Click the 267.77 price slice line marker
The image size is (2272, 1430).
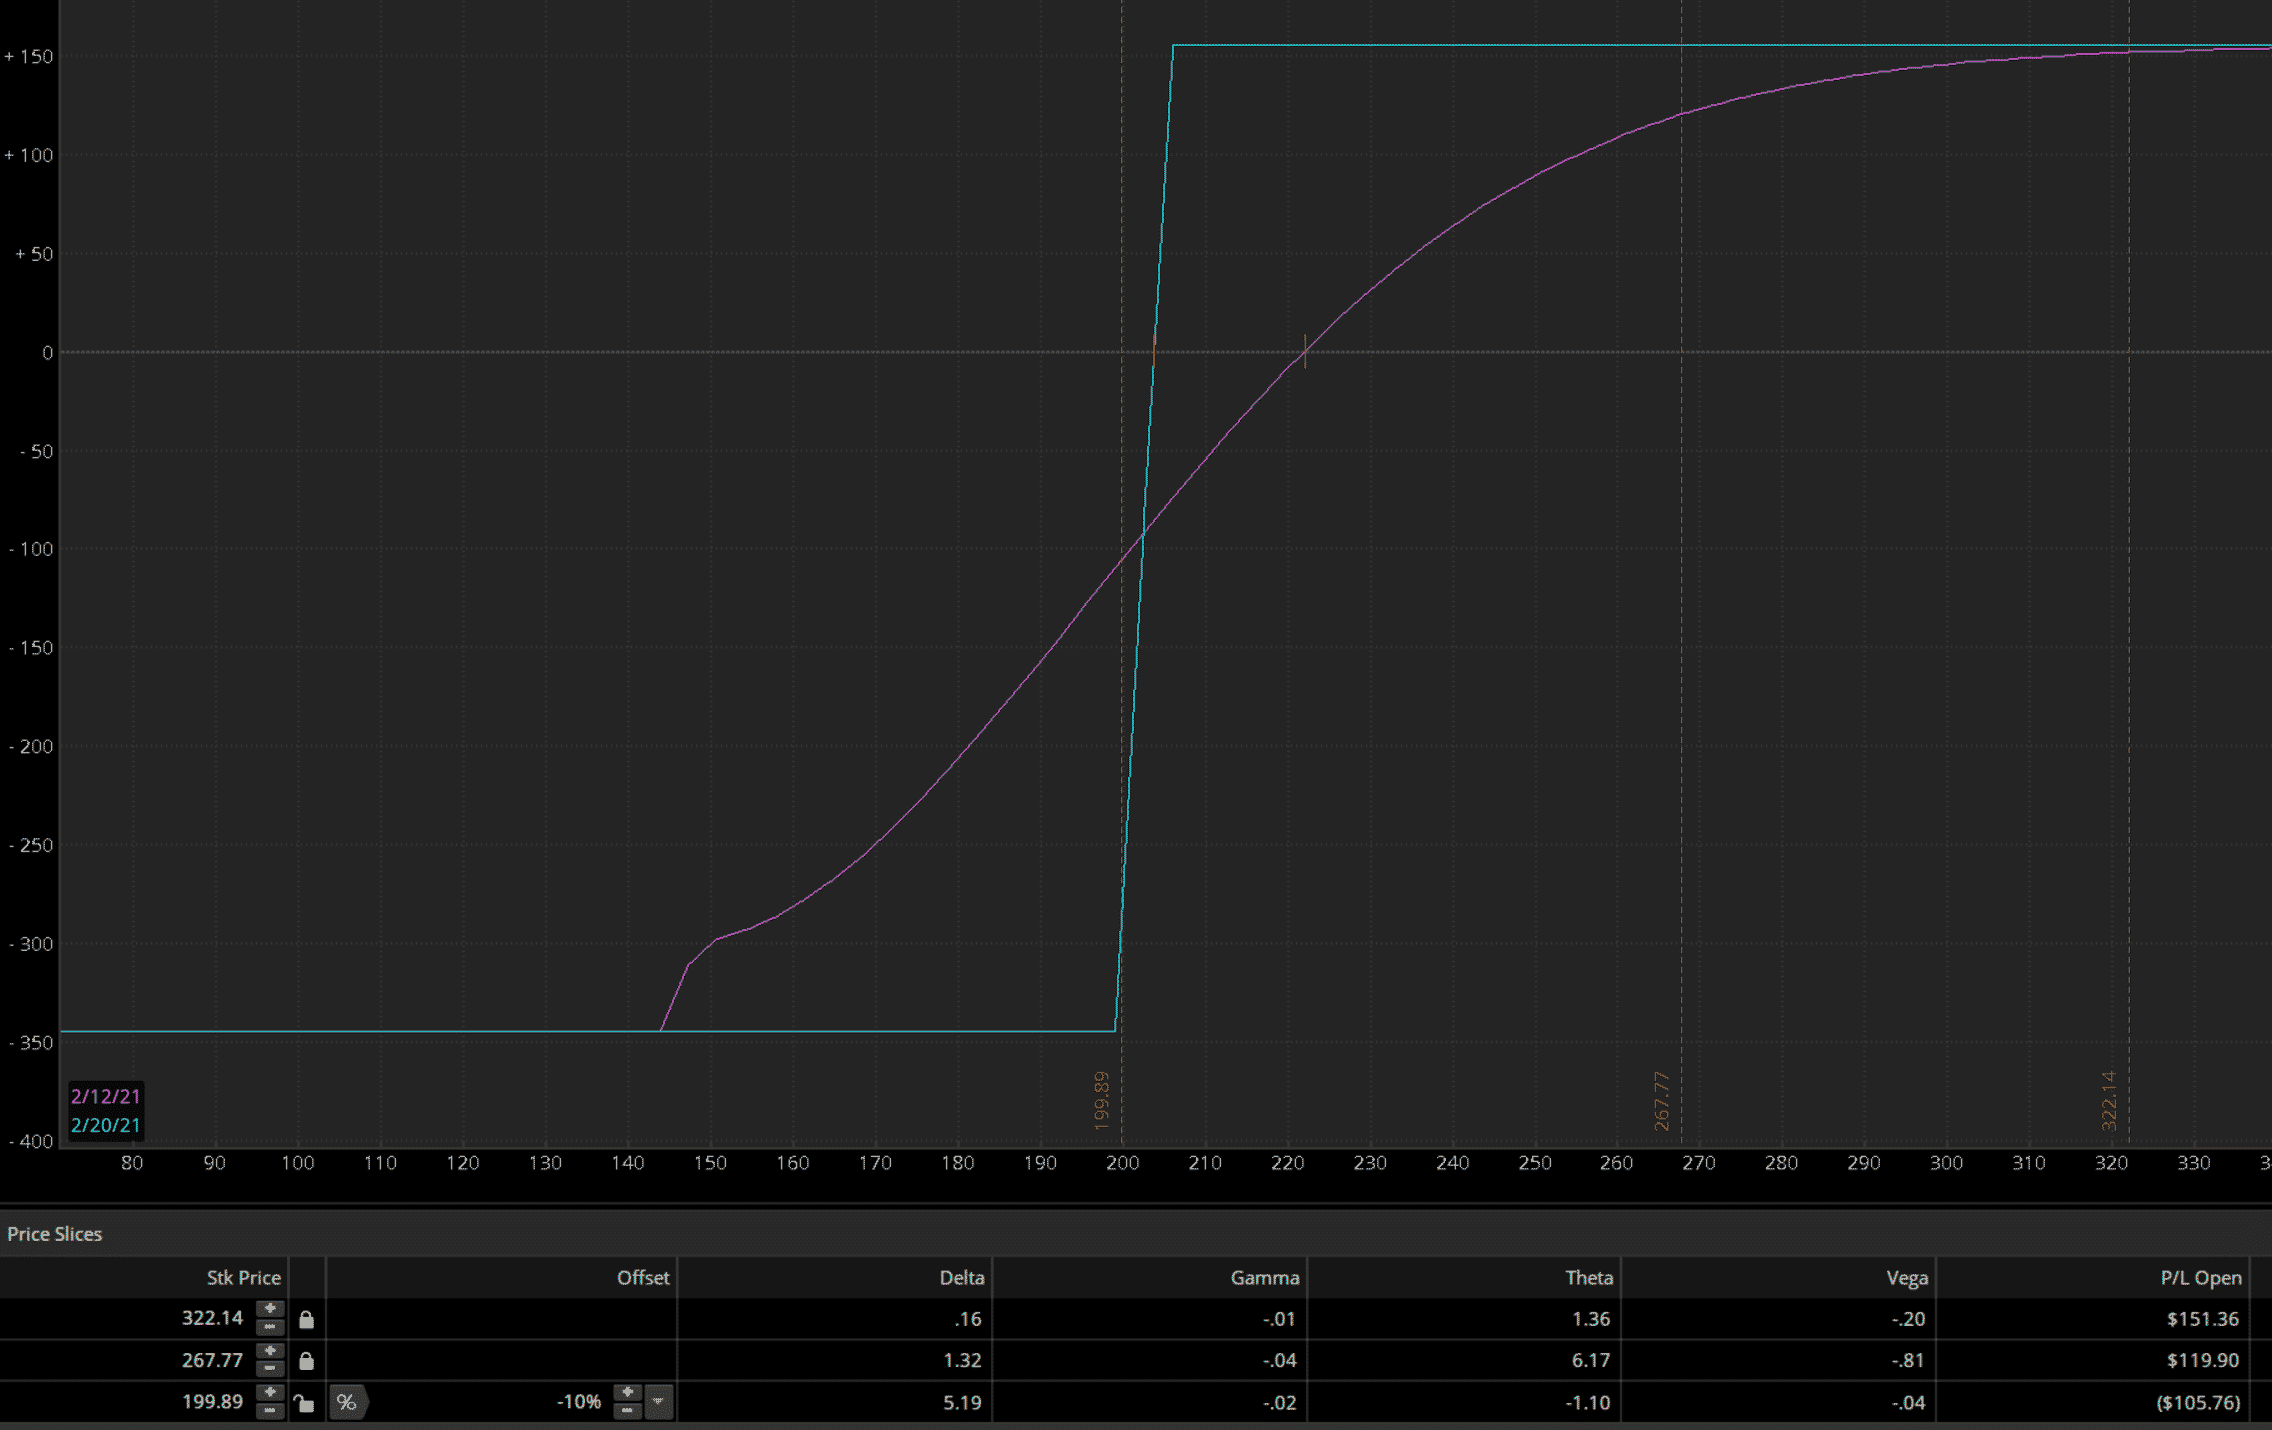click(1662, 1101)
